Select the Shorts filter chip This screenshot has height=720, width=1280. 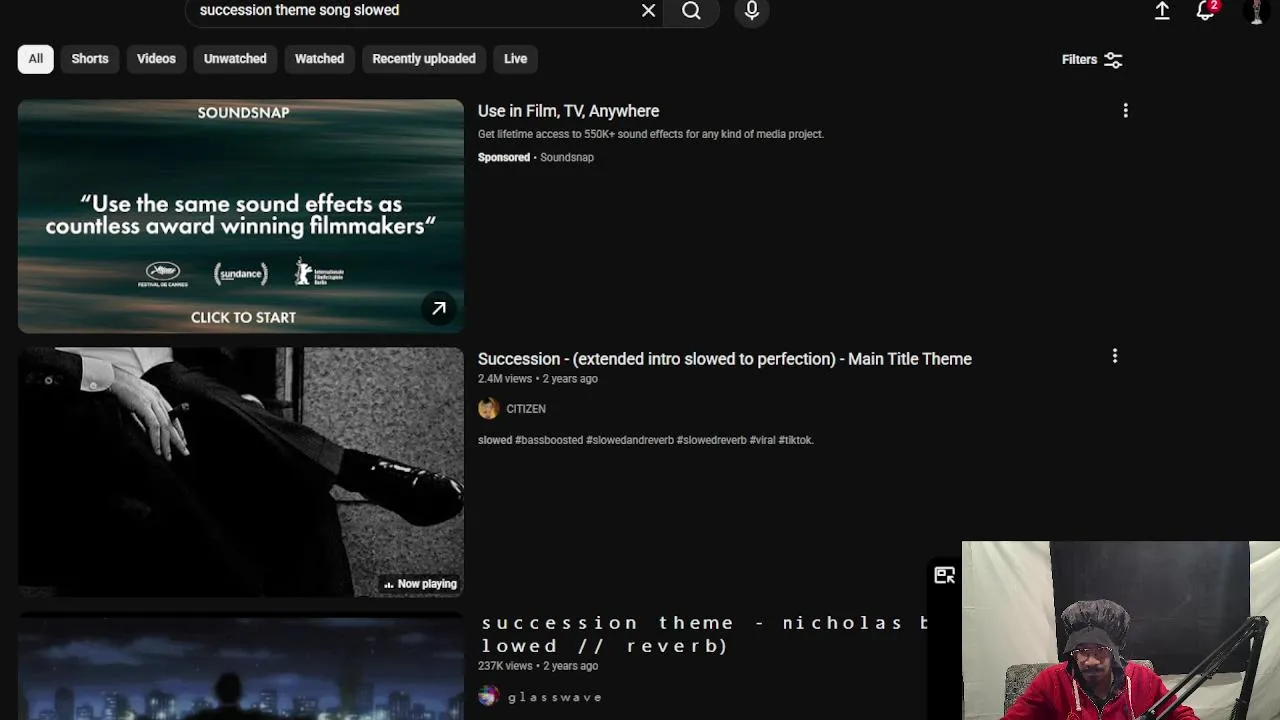tap(90, 59)
